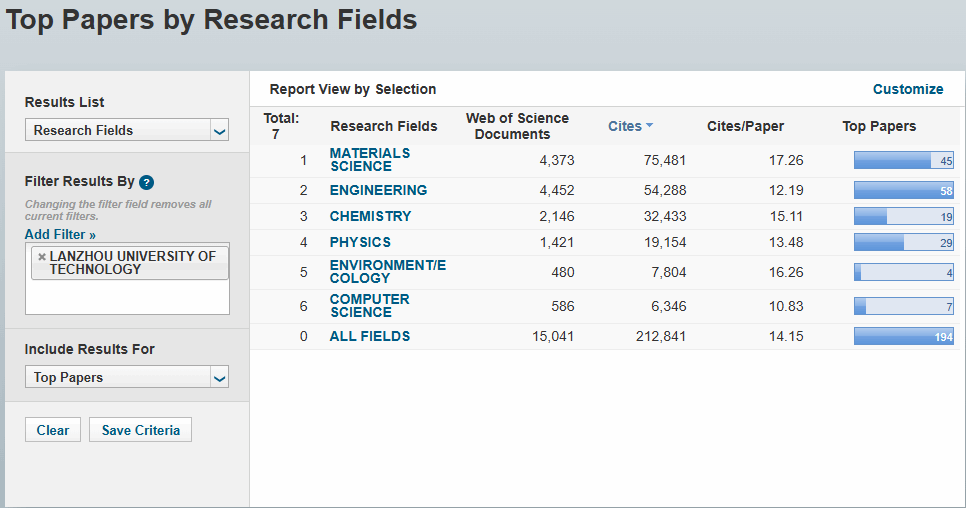Expand the Include Results For Top Papers dropdown
This screenshot has height=508, width=966.
127,377
